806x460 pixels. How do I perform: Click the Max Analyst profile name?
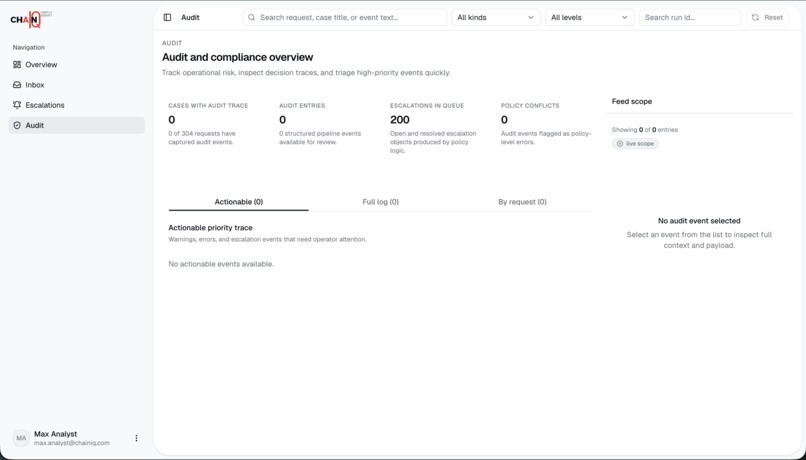[x=56, y=434]
